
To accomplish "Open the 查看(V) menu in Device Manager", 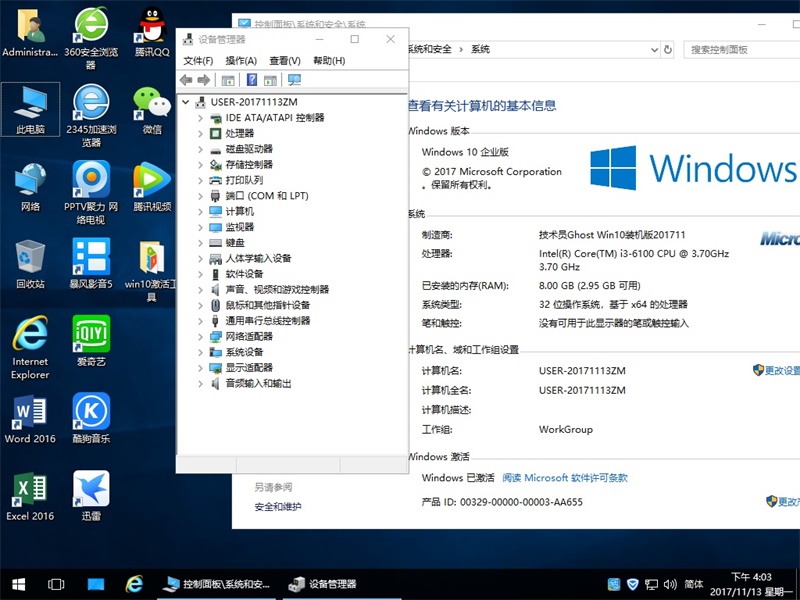I will point(284,61).
